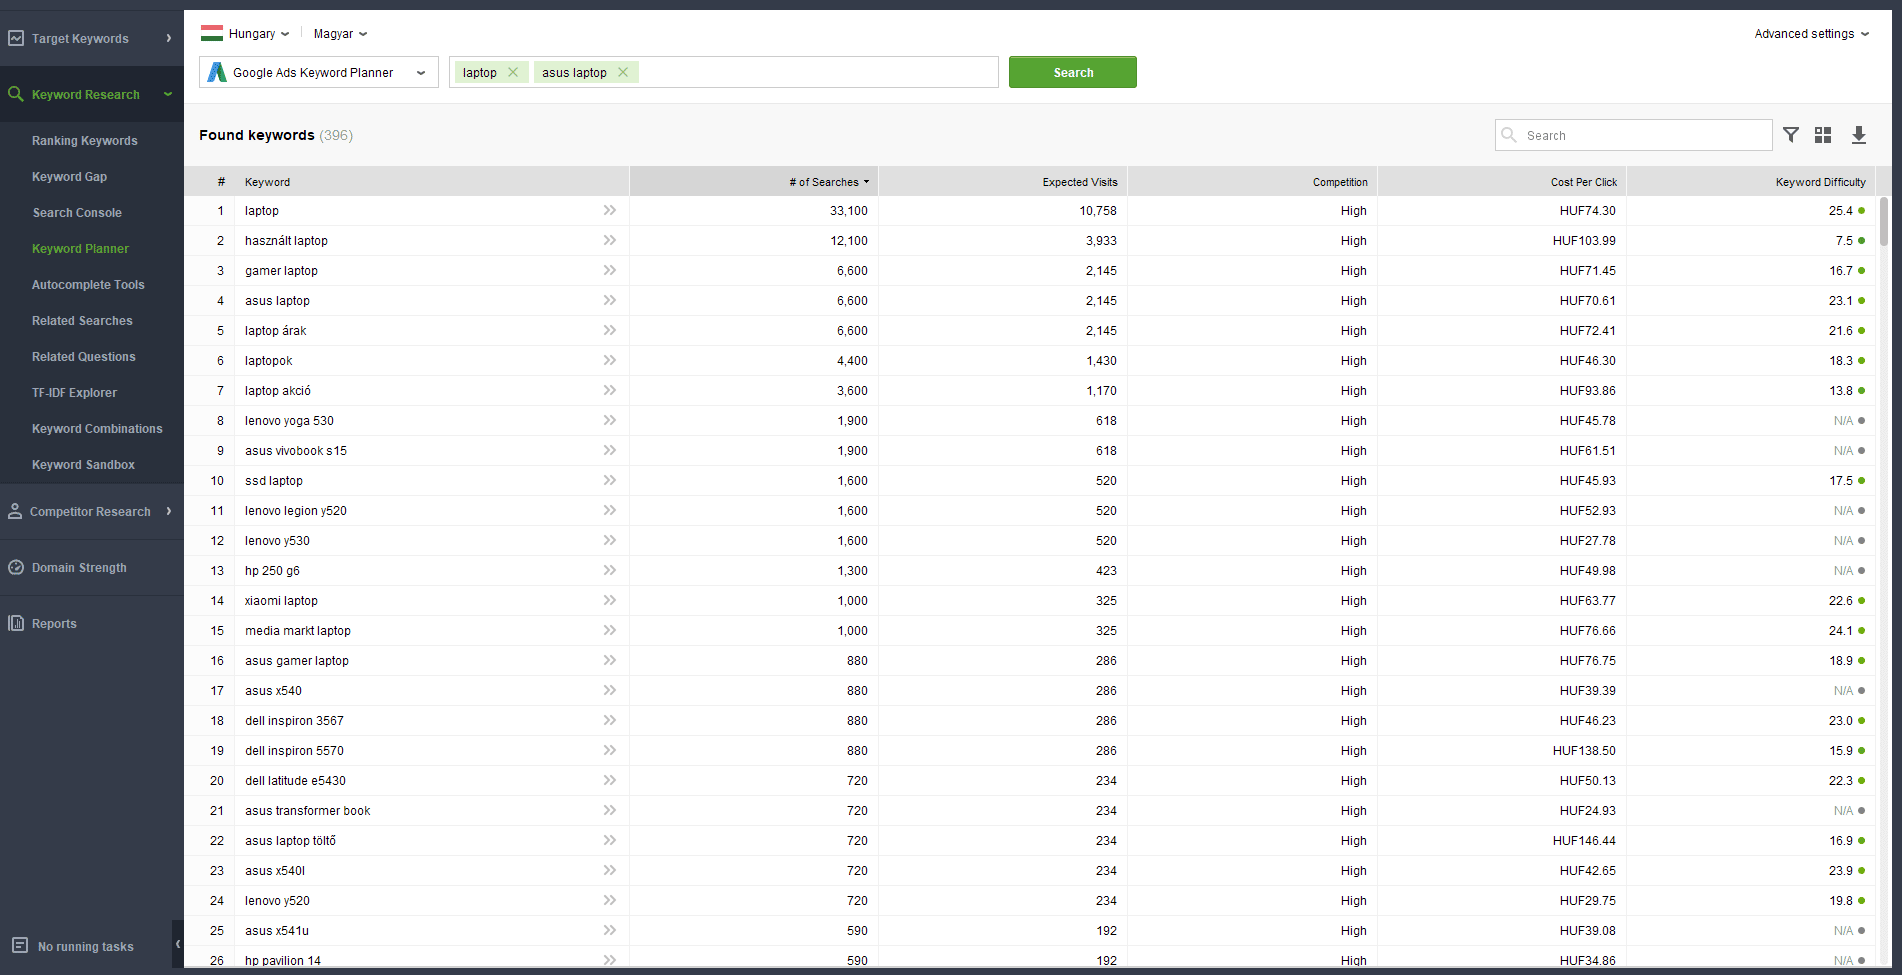Move 'laptop' row using double-arrow icon
The width and height of the screenshot is (1902, 975).
[610, 210]
